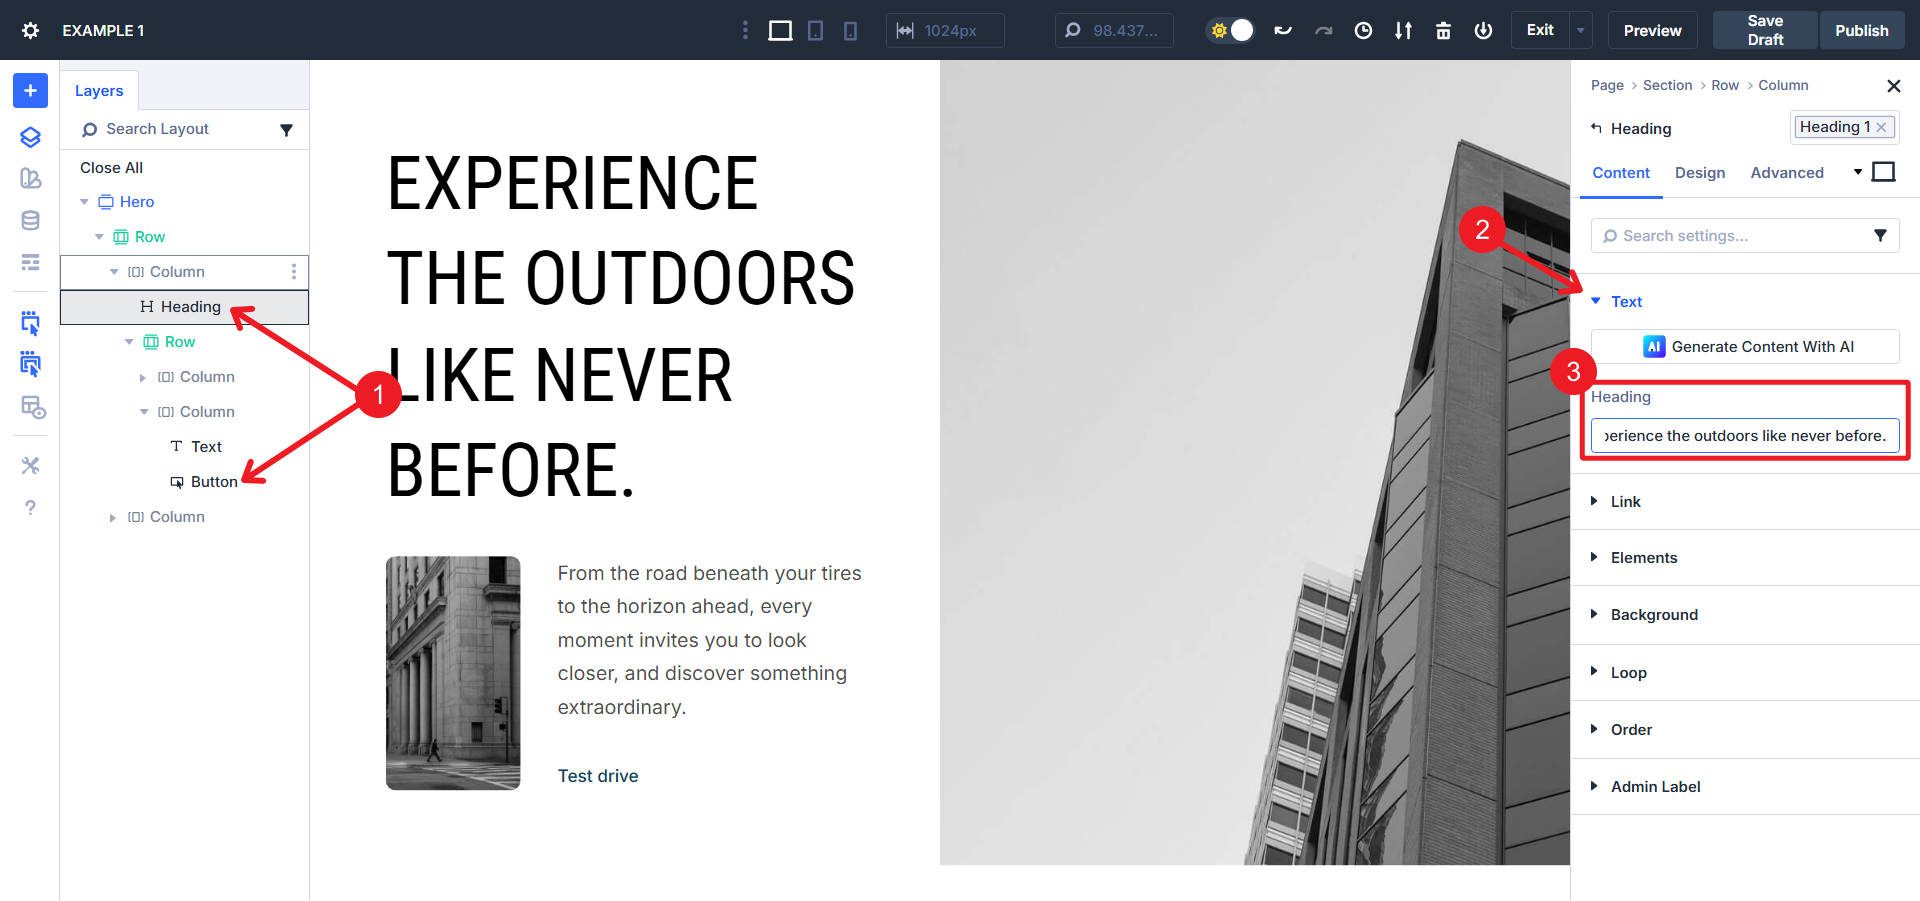Click the Heading text input field
The image size is (1920, 901).
[1745, 436]
